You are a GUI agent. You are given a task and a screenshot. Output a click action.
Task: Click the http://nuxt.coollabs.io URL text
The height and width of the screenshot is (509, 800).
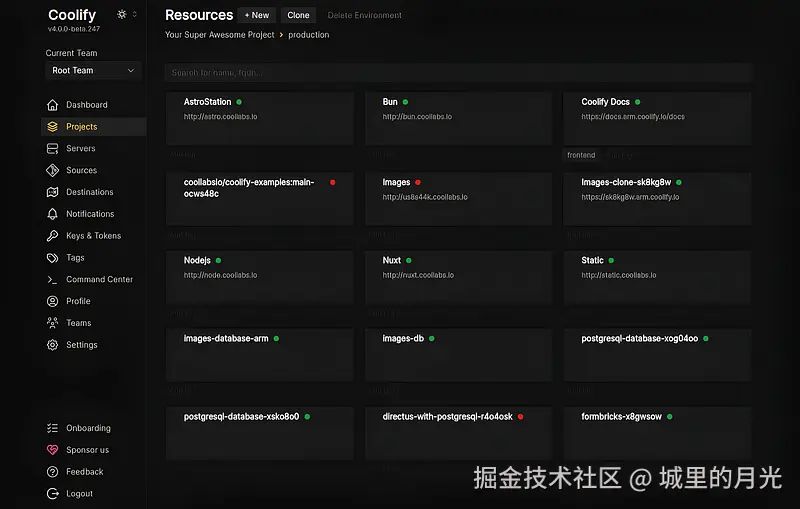418,275
